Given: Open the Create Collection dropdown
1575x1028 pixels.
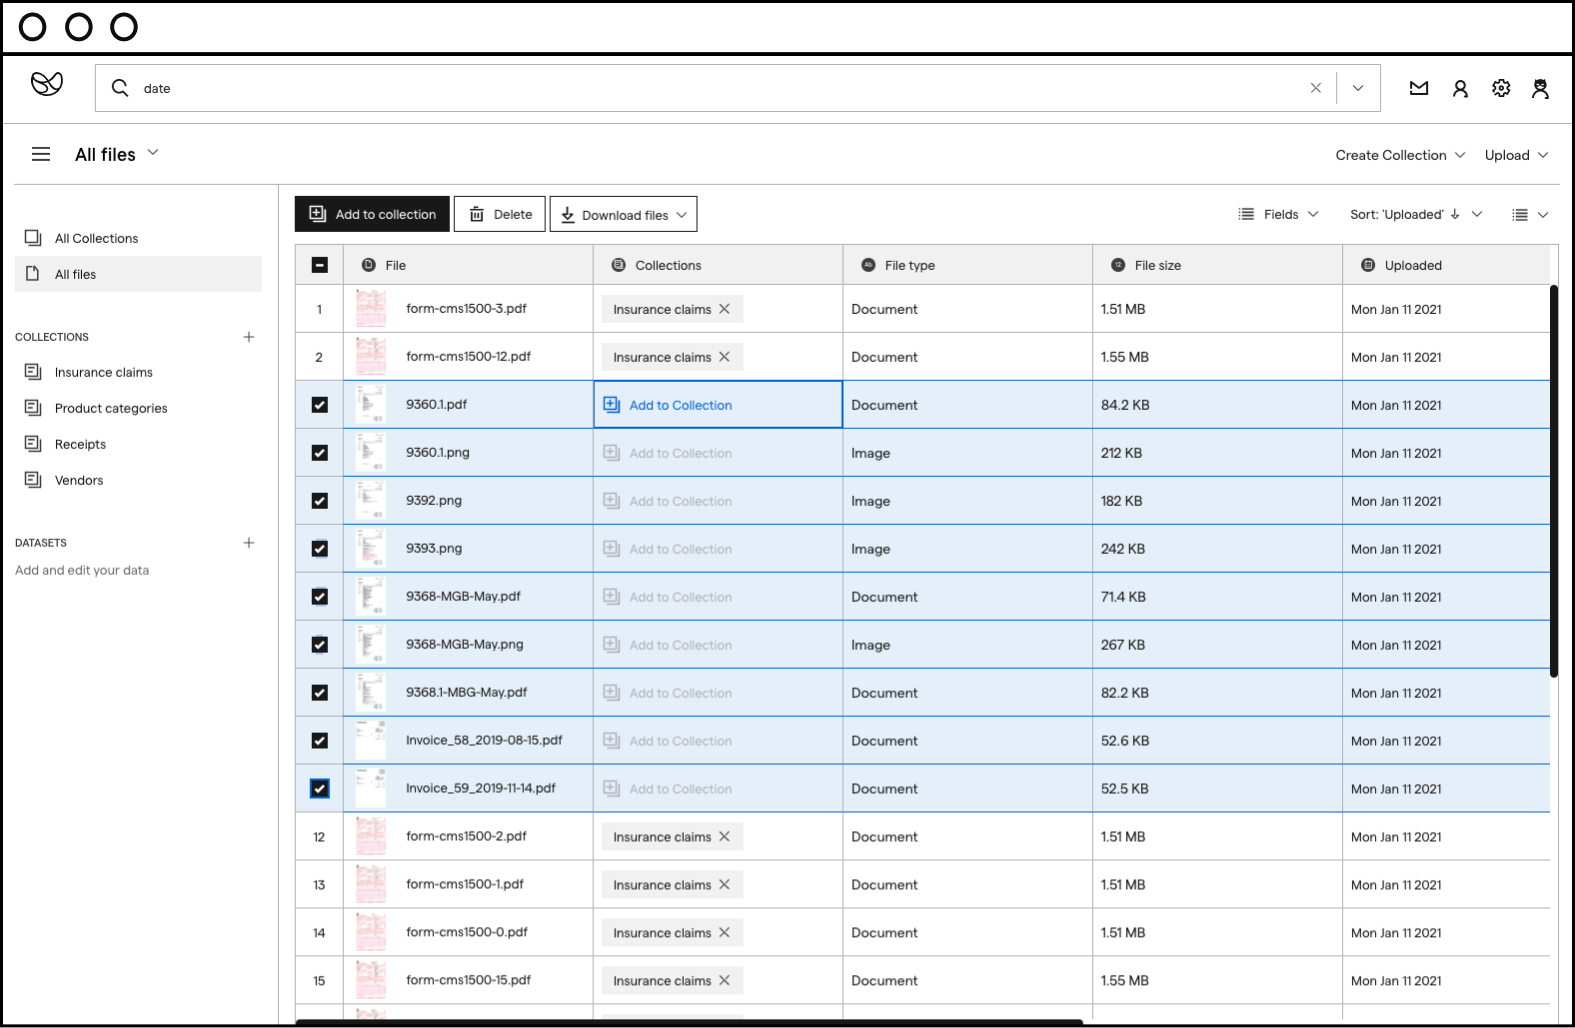Looking at the screenshot, I should [x=1399, y=155].
